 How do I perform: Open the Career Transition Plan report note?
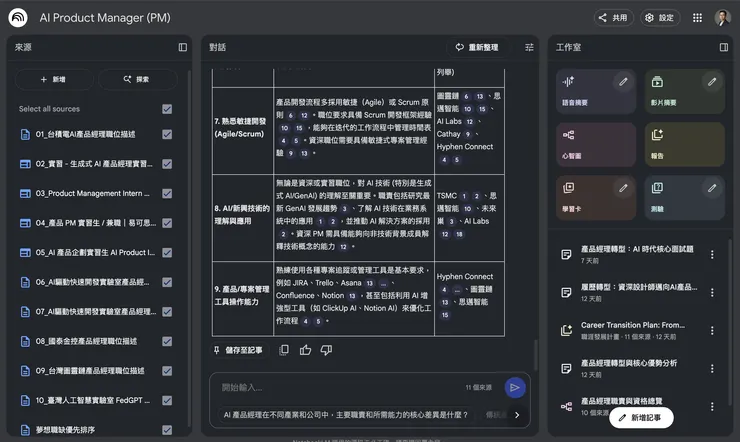pos(632,325)
